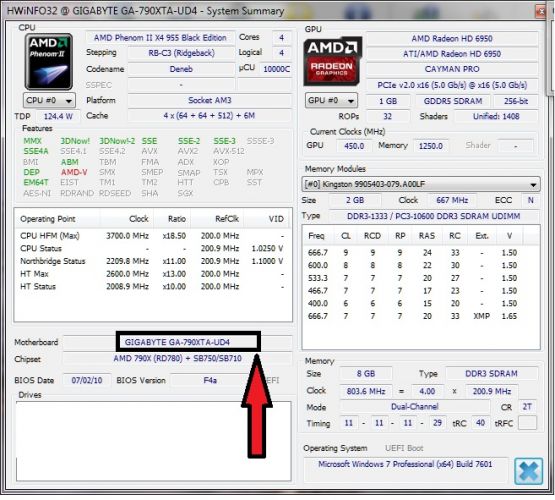Image resolution: width=555 pixels, height=500 pixels.
Task: Click the AMD Phenom II X4 955 CPU name field
Action: [160, 38]
